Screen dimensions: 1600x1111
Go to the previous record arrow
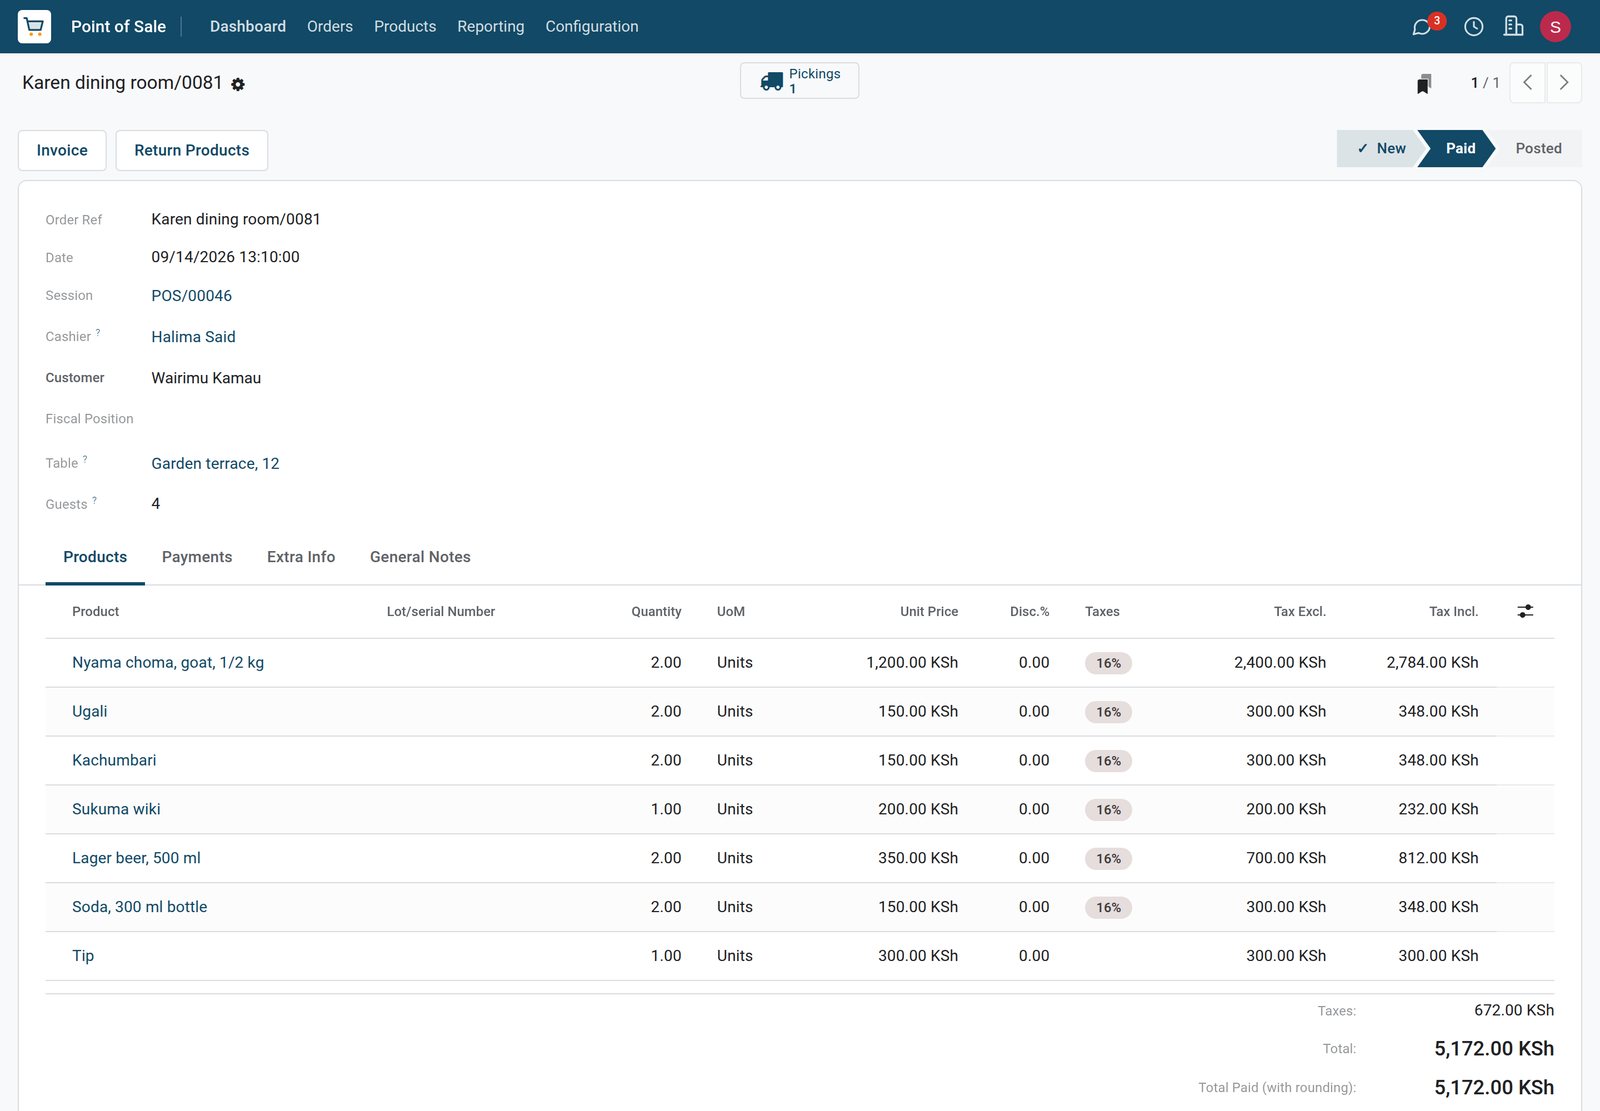(x=1527, y=83)
